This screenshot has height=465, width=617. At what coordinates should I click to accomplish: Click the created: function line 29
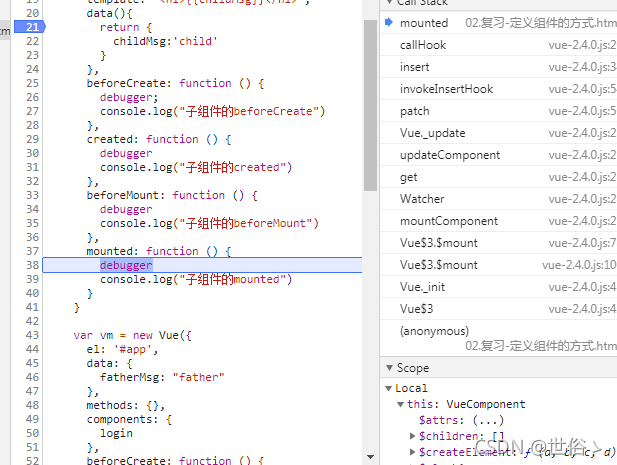(x=159, y=139)
